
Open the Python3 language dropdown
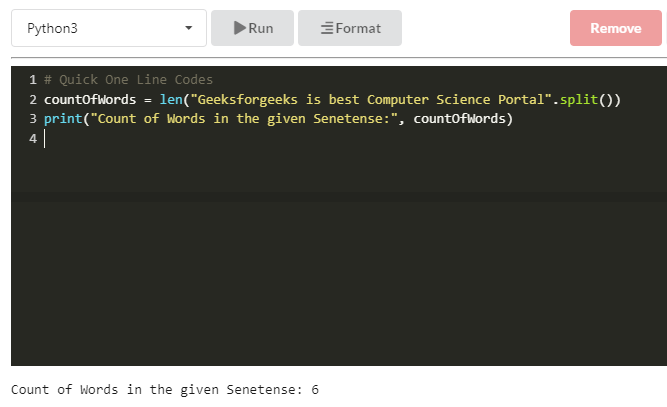pyautogui.click(x=108, y=28)
